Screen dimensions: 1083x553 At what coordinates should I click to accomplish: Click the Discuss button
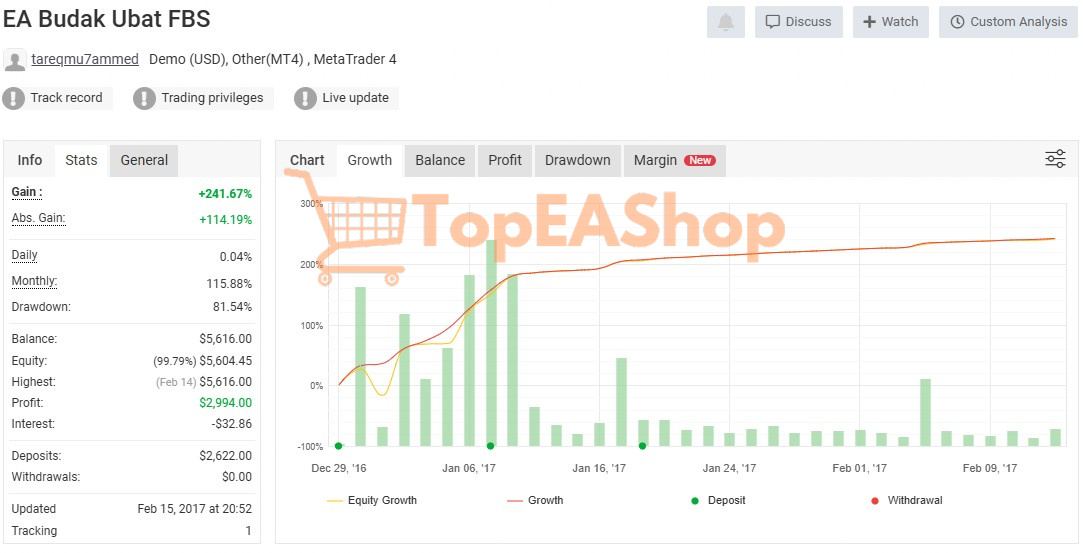(x=798, y=22)
